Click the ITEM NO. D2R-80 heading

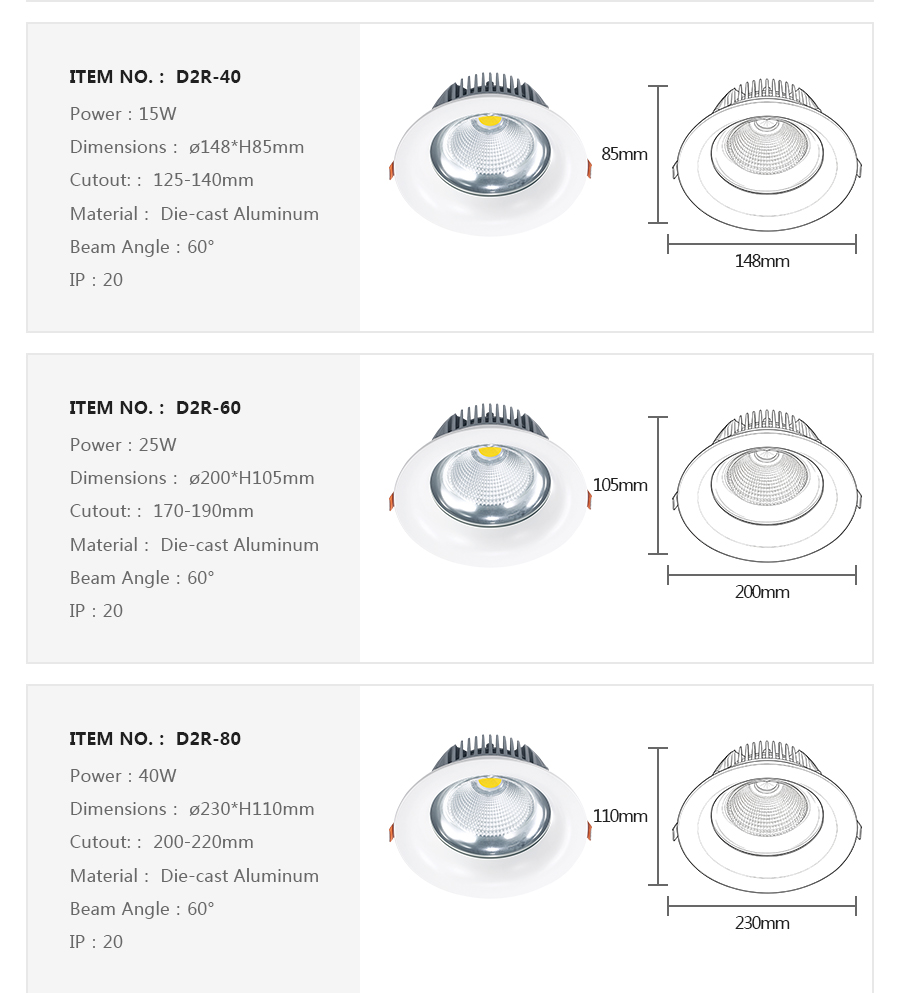click(155, 739)
